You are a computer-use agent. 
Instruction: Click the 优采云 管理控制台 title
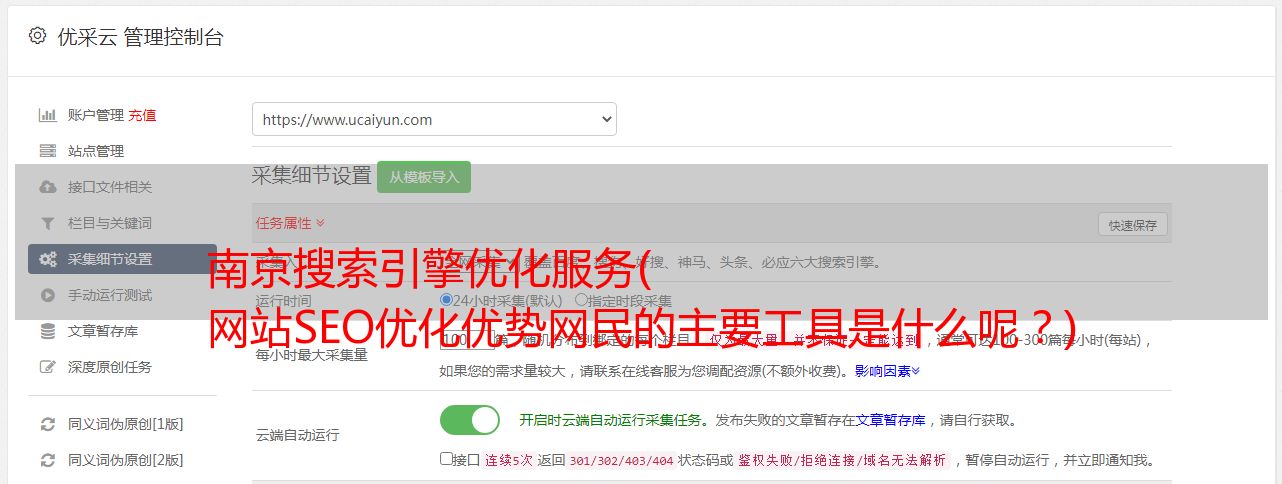[140, 37]
